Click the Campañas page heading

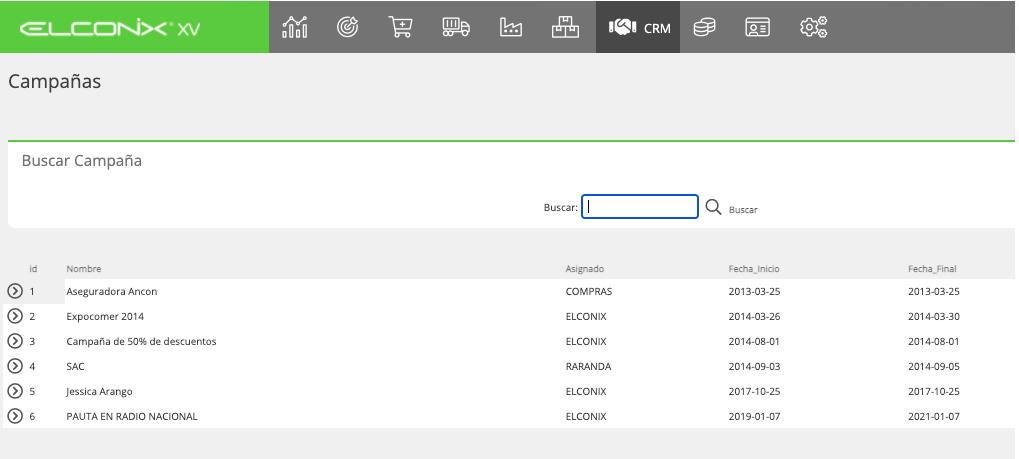tap(55, 81)
